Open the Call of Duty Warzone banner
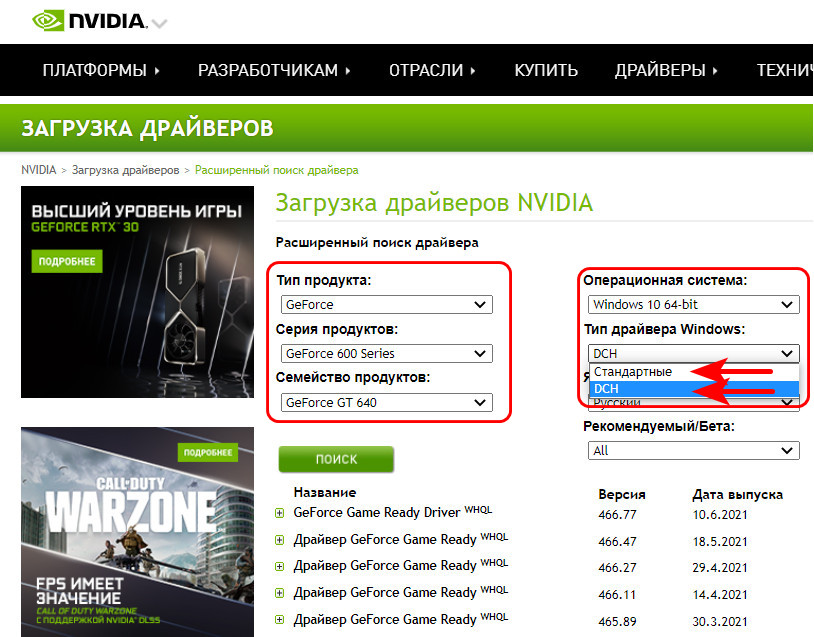 pos(138,532)
